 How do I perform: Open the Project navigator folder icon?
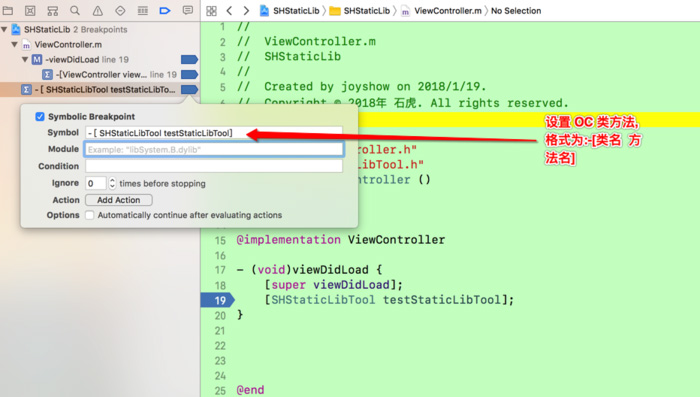click(x=8, y=10)
